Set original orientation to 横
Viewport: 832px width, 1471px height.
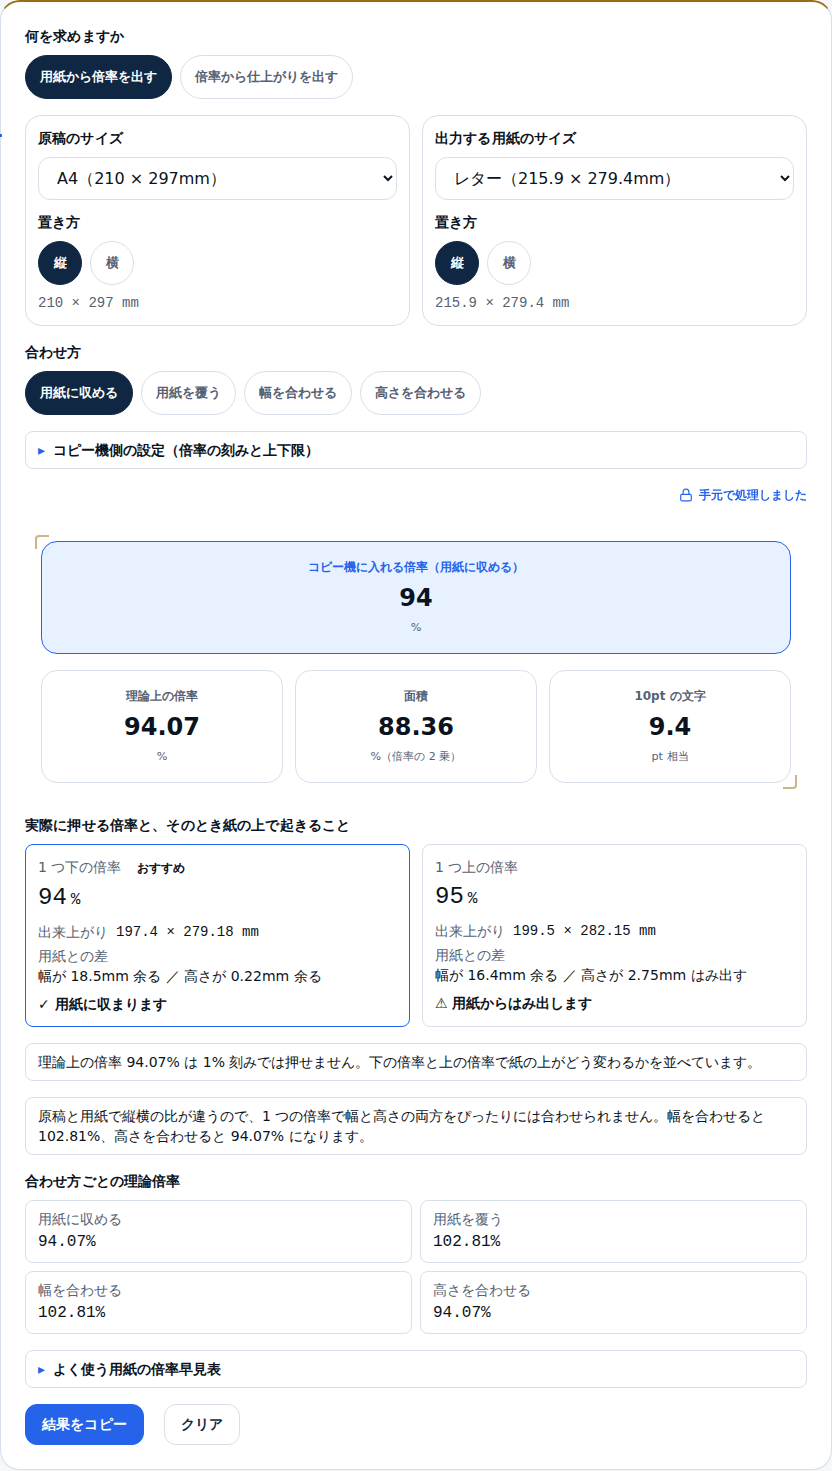pos(112,263)
